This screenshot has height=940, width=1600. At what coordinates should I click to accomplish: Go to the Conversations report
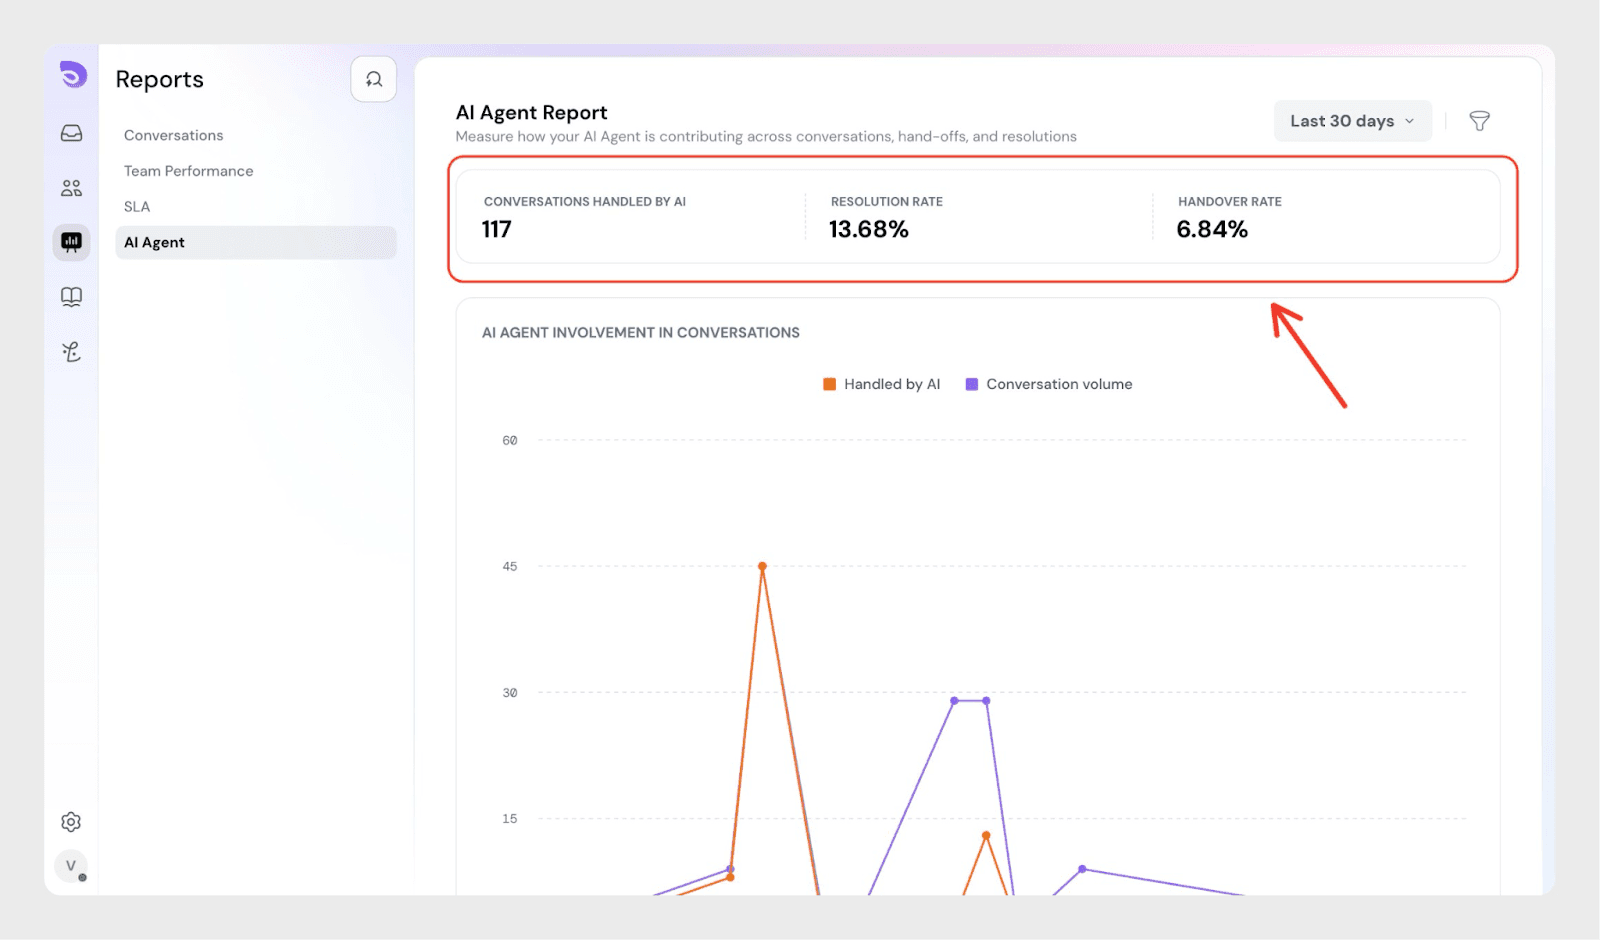pyautogui.click(x=174, y=135)
